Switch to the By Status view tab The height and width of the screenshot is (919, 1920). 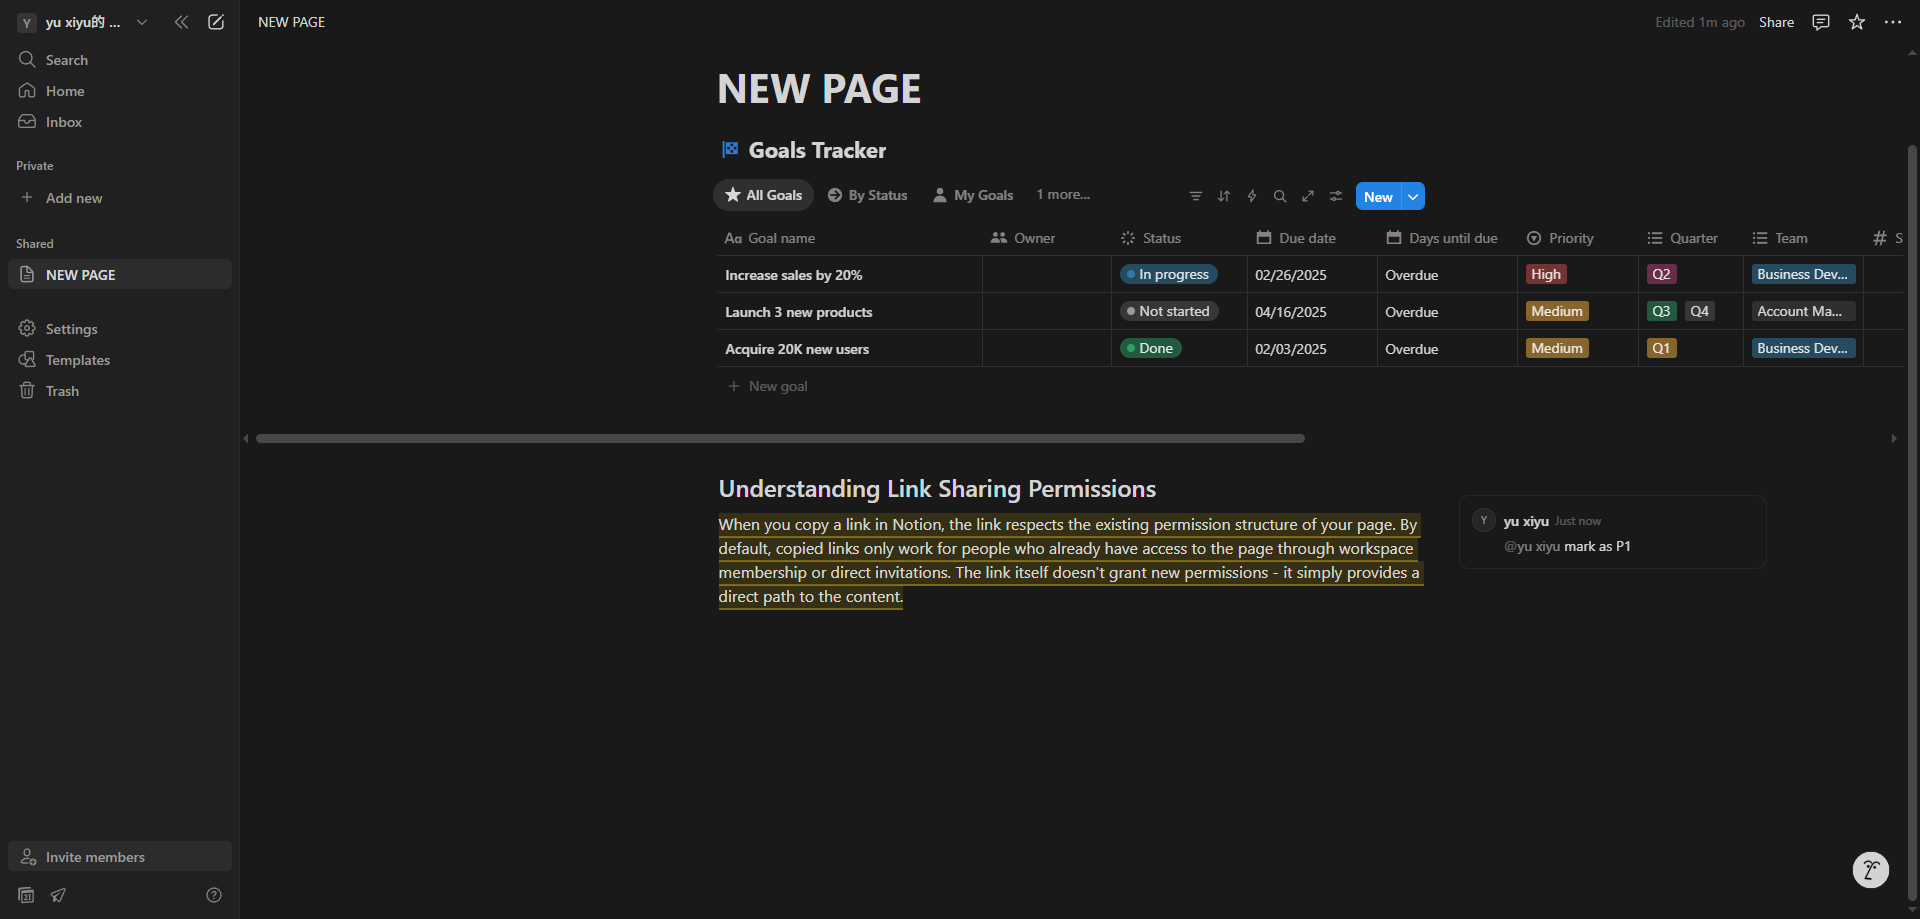point(868,195)
